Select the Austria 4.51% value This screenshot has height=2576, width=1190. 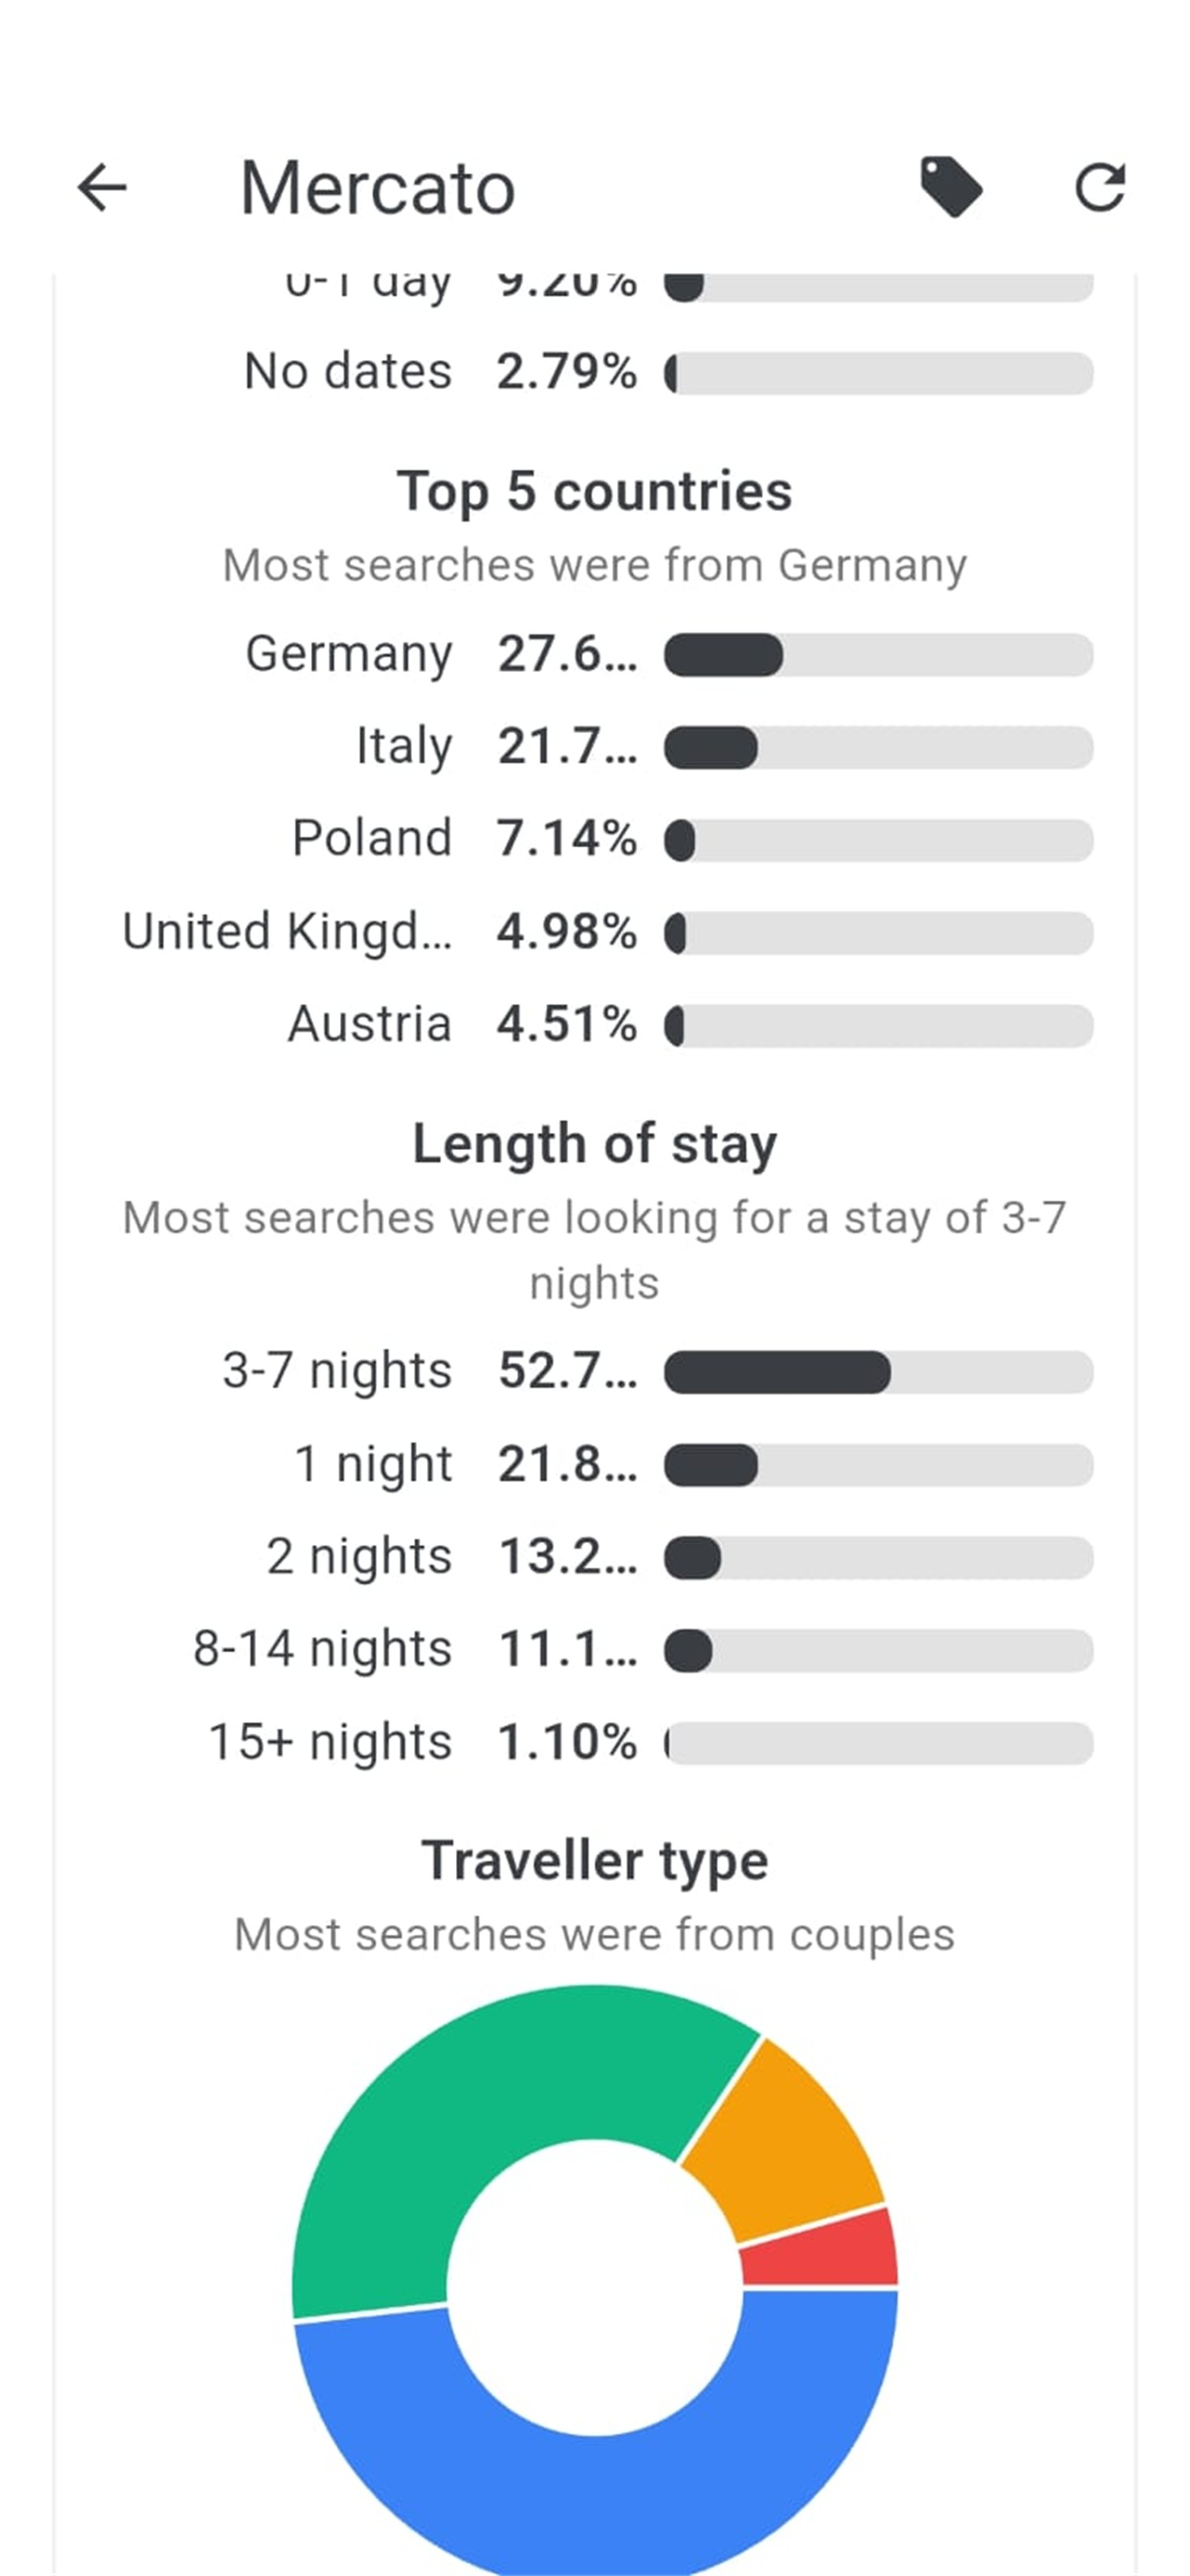567,1025
